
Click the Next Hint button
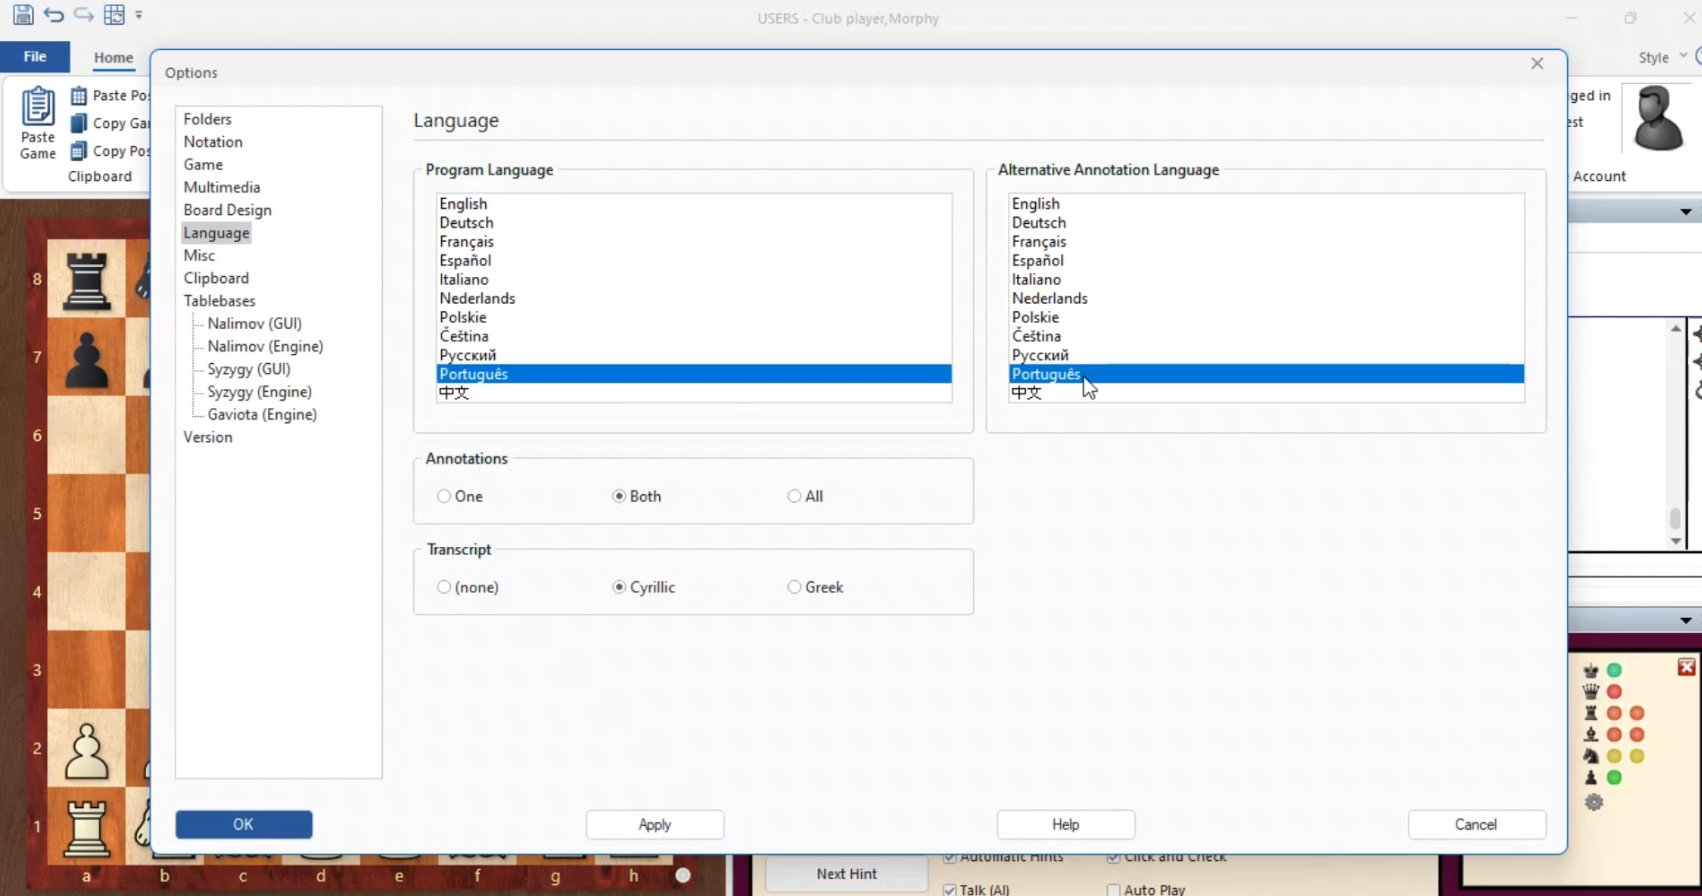846,874
